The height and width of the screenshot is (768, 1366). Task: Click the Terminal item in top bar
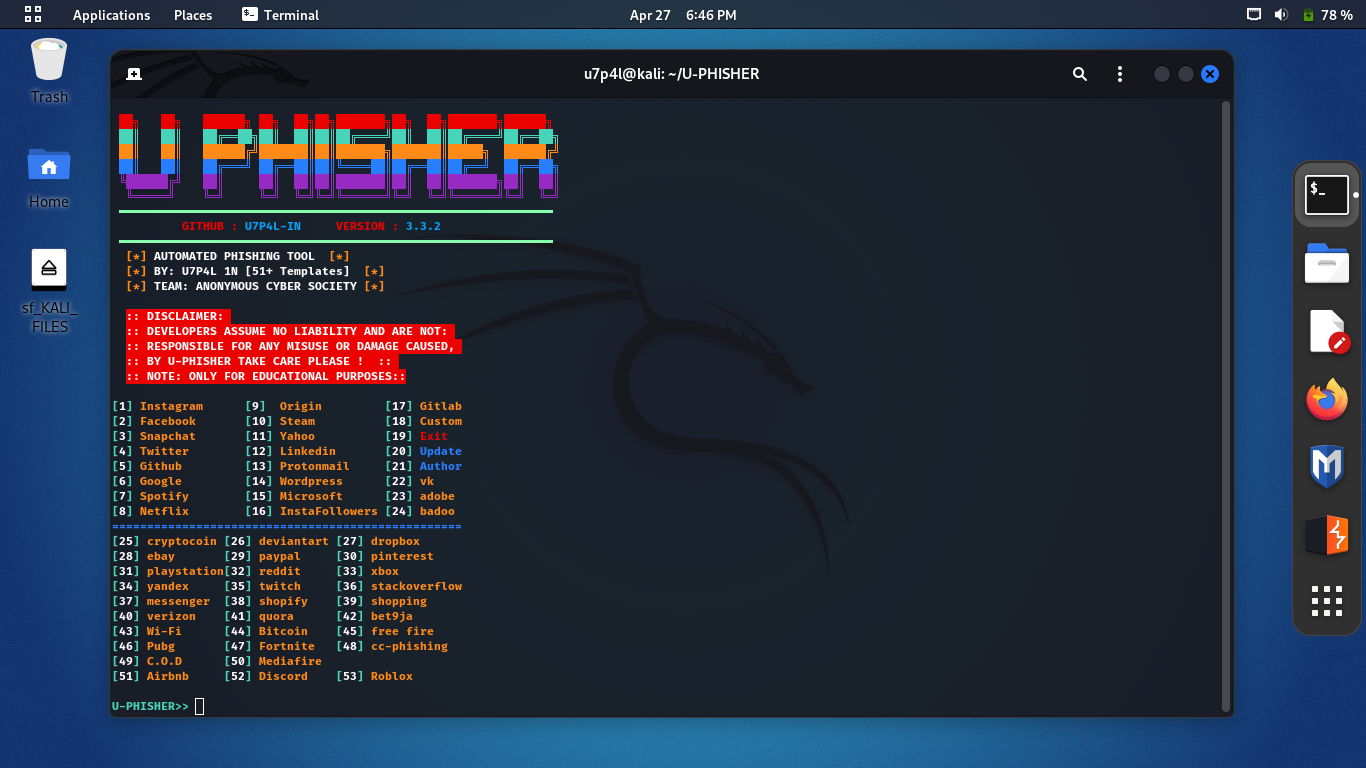tap(280, 15)
